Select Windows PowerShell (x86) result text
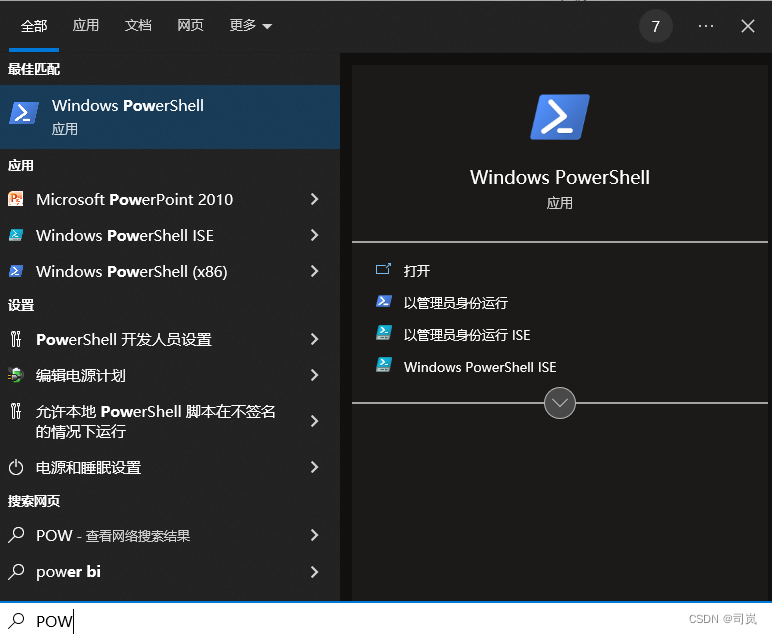The height and width of the screenshot is (634, 772). (x=131, y=271)
